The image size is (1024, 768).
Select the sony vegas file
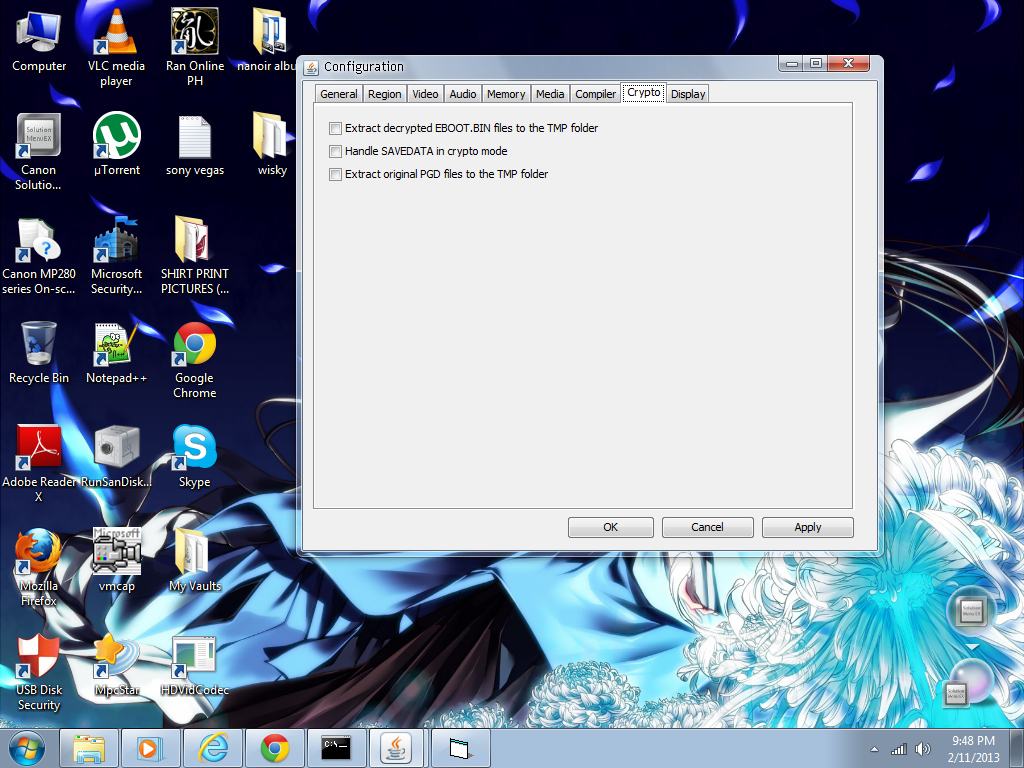pos(195,144)
